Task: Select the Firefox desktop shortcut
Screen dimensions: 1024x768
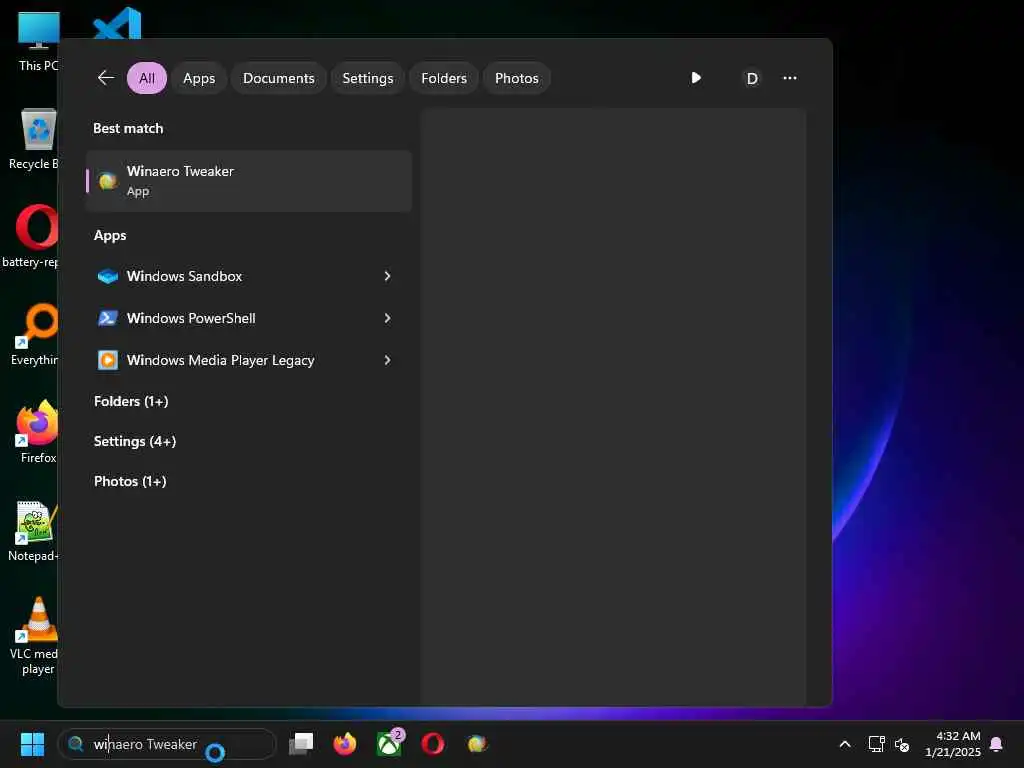Action: click(x=38, y=432)
